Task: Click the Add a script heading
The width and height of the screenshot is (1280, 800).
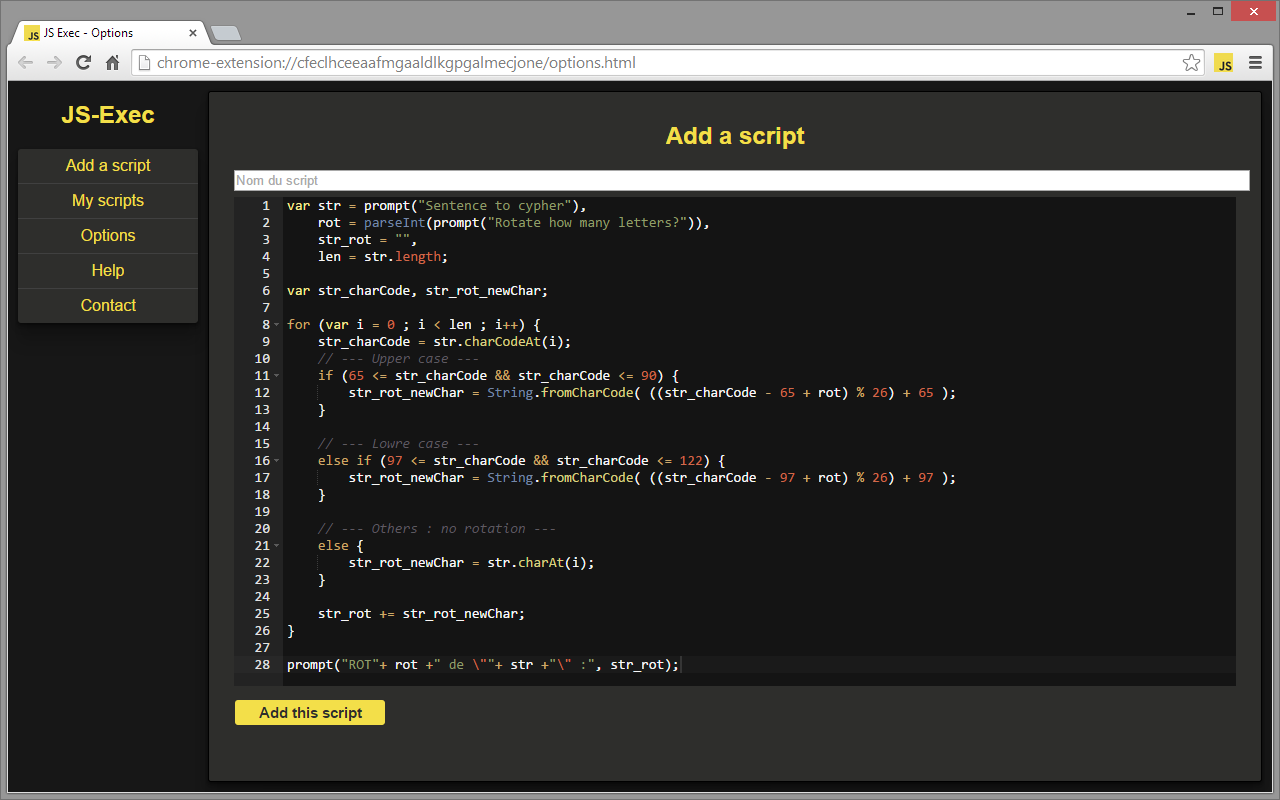Action: point(735,136)
